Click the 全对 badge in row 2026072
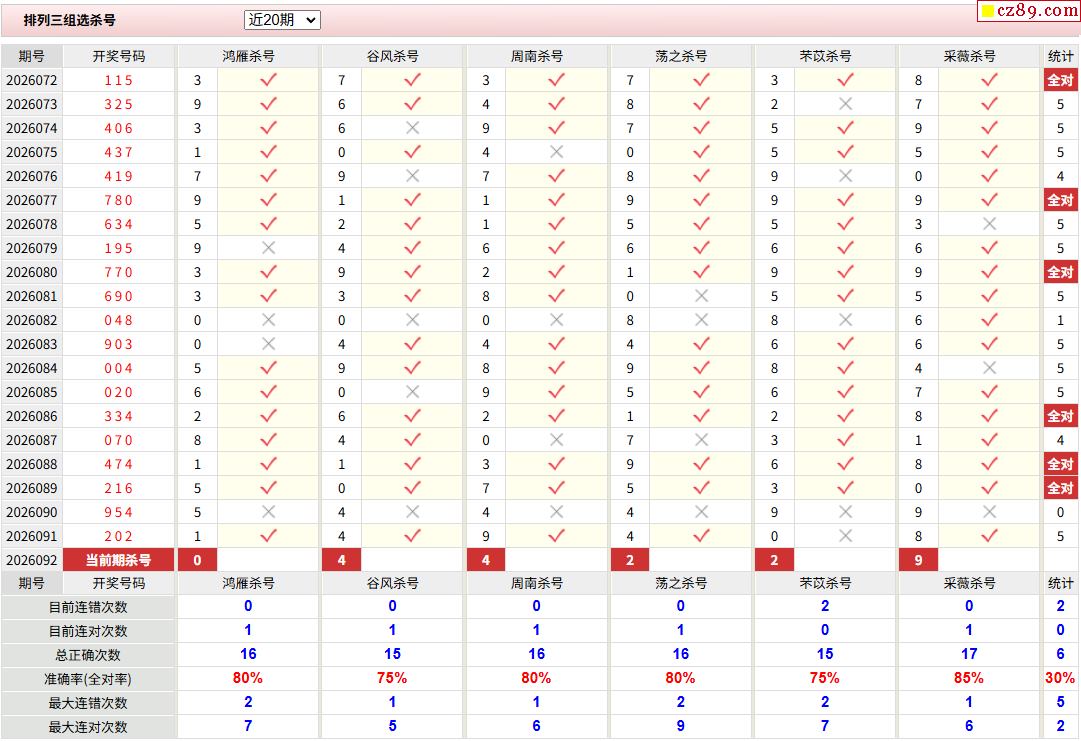 [x=1060, y=80]
